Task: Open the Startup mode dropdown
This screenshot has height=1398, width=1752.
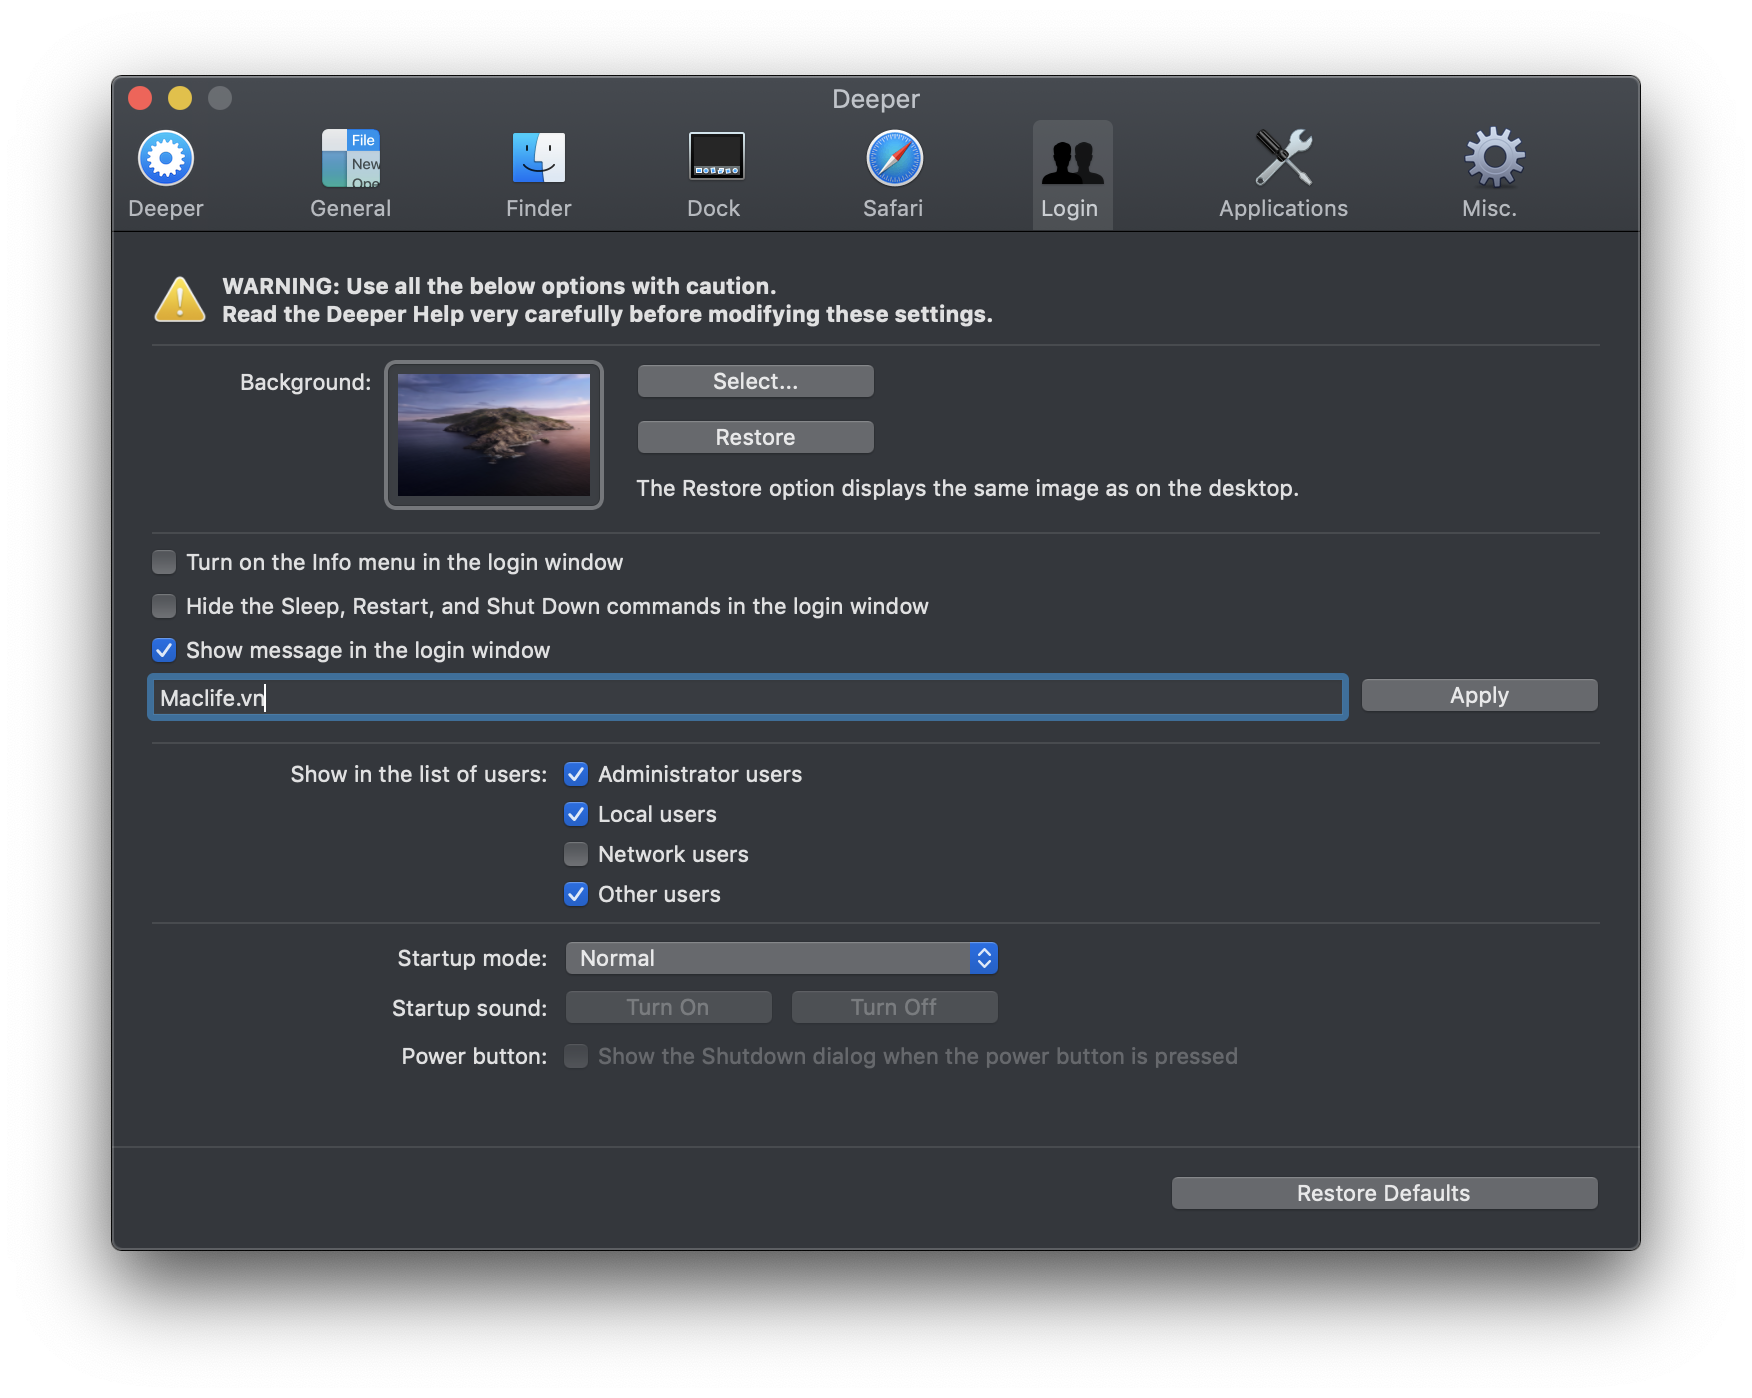Action: 781,957
